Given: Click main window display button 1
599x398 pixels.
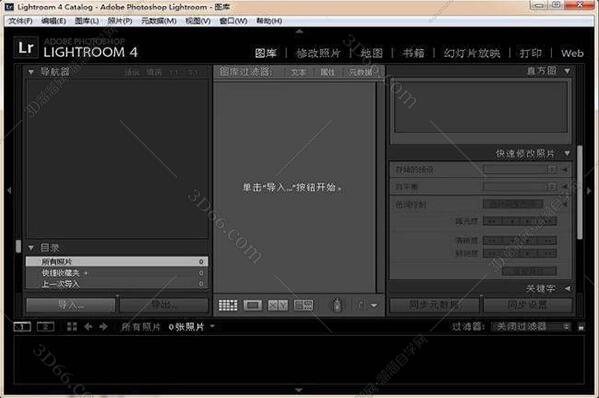Looking at the screenshot, I should click(22, 327).
